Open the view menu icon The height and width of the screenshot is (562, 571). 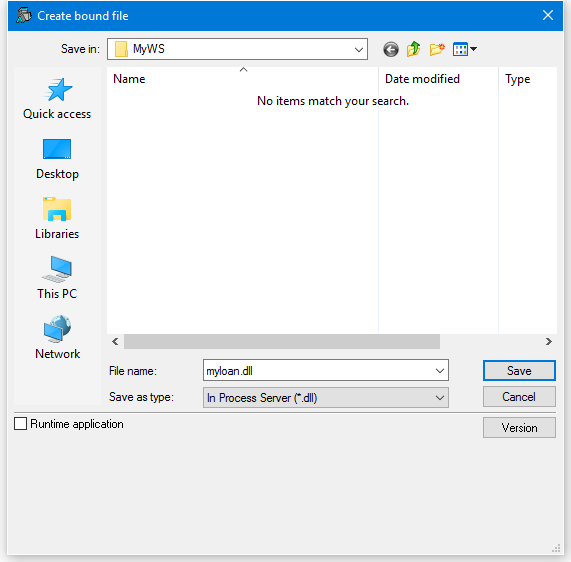click(464, 49)
